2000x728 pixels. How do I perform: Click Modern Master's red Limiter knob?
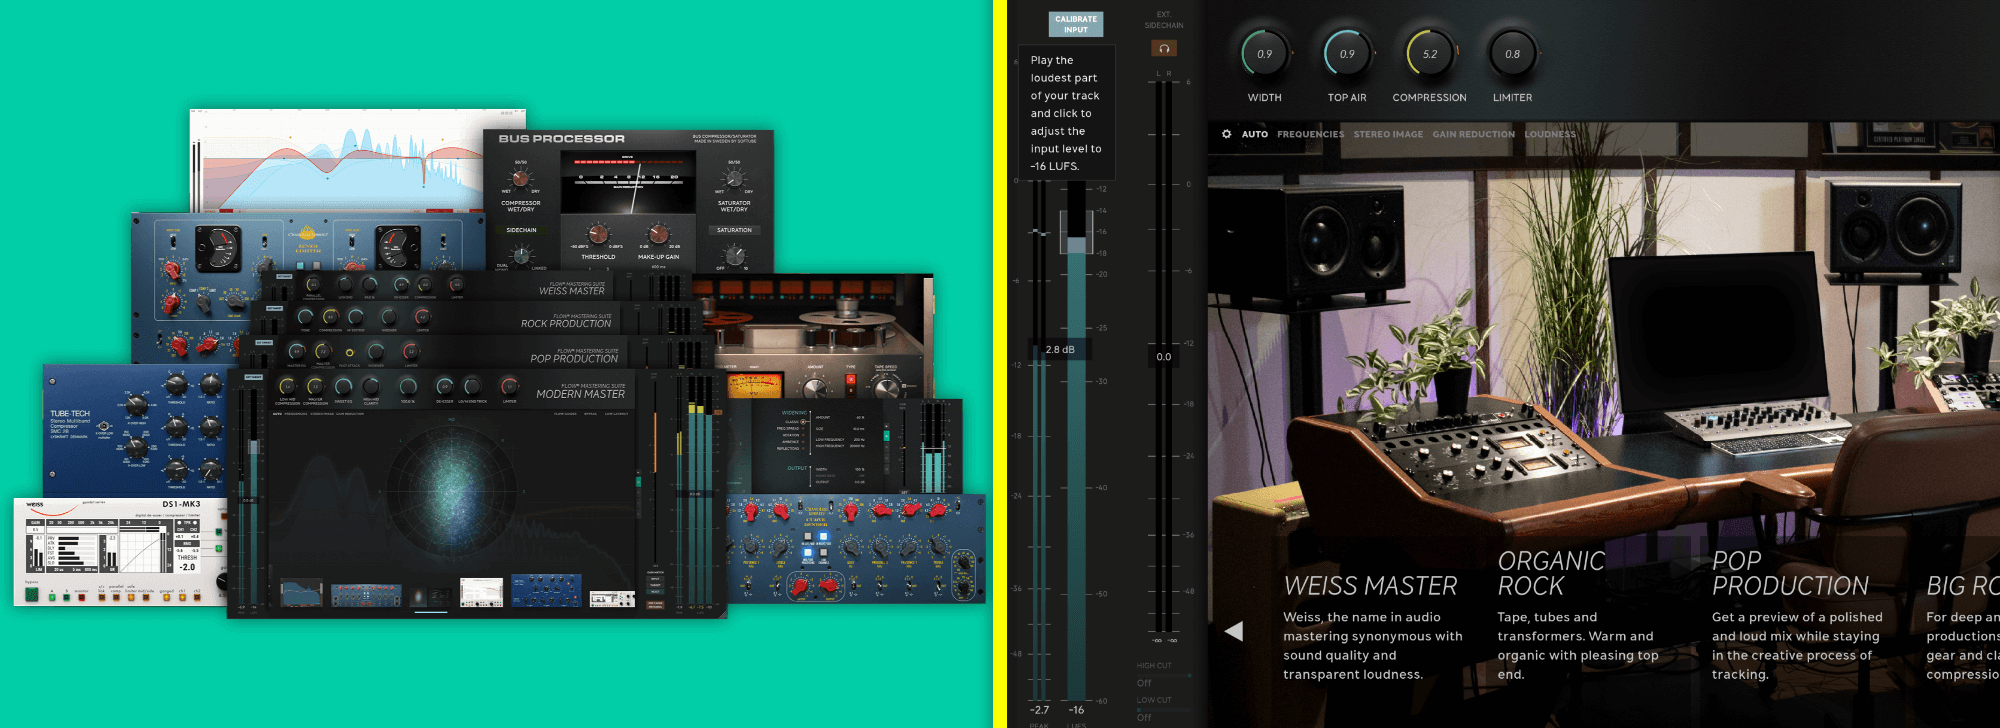[509, 386]
